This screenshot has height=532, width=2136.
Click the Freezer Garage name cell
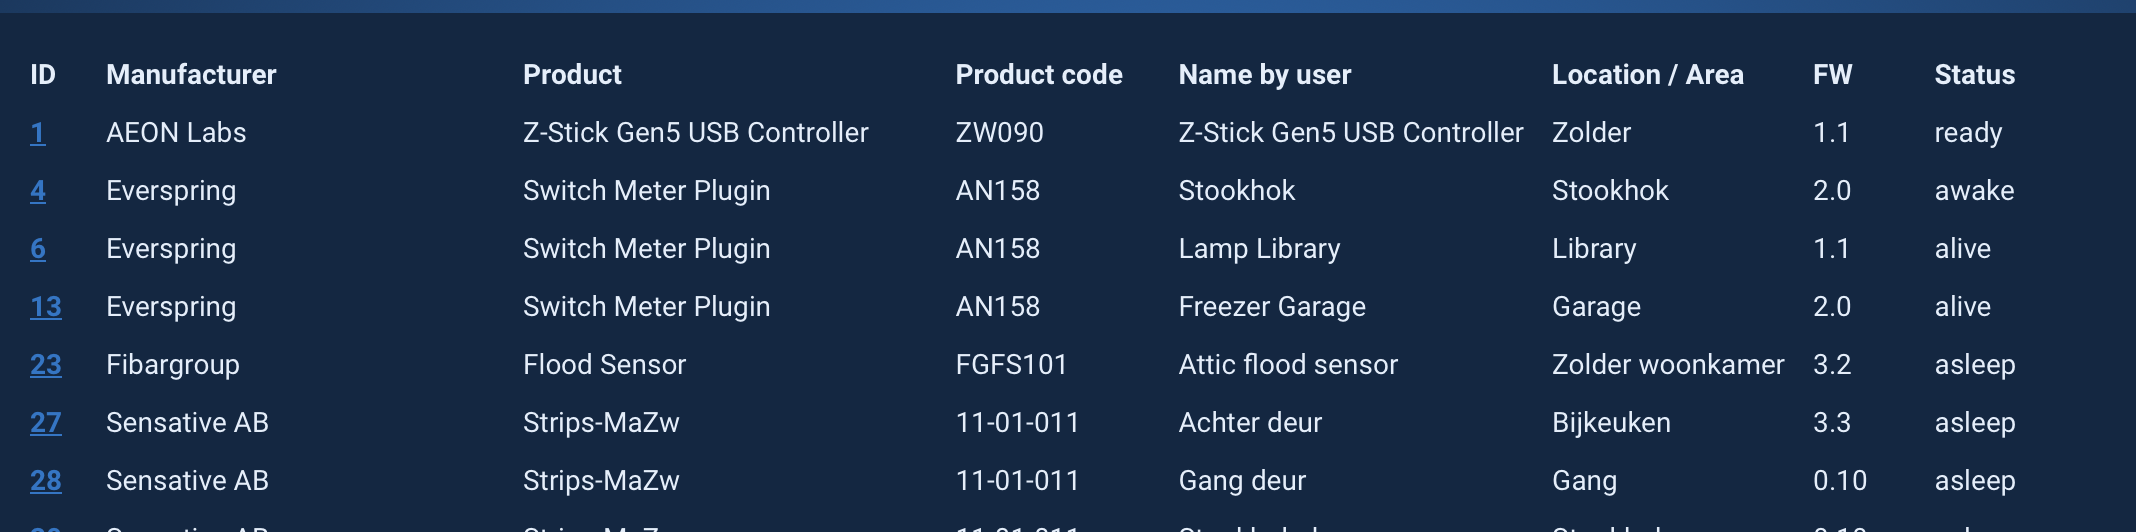(x=1272, y=307)
